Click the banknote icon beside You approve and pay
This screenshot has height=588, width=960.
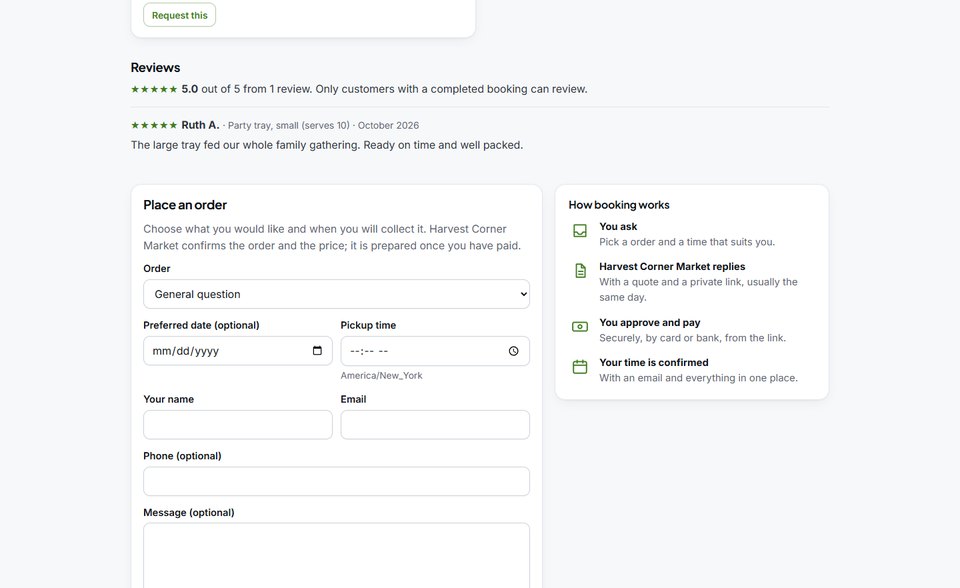coord(580,326)
